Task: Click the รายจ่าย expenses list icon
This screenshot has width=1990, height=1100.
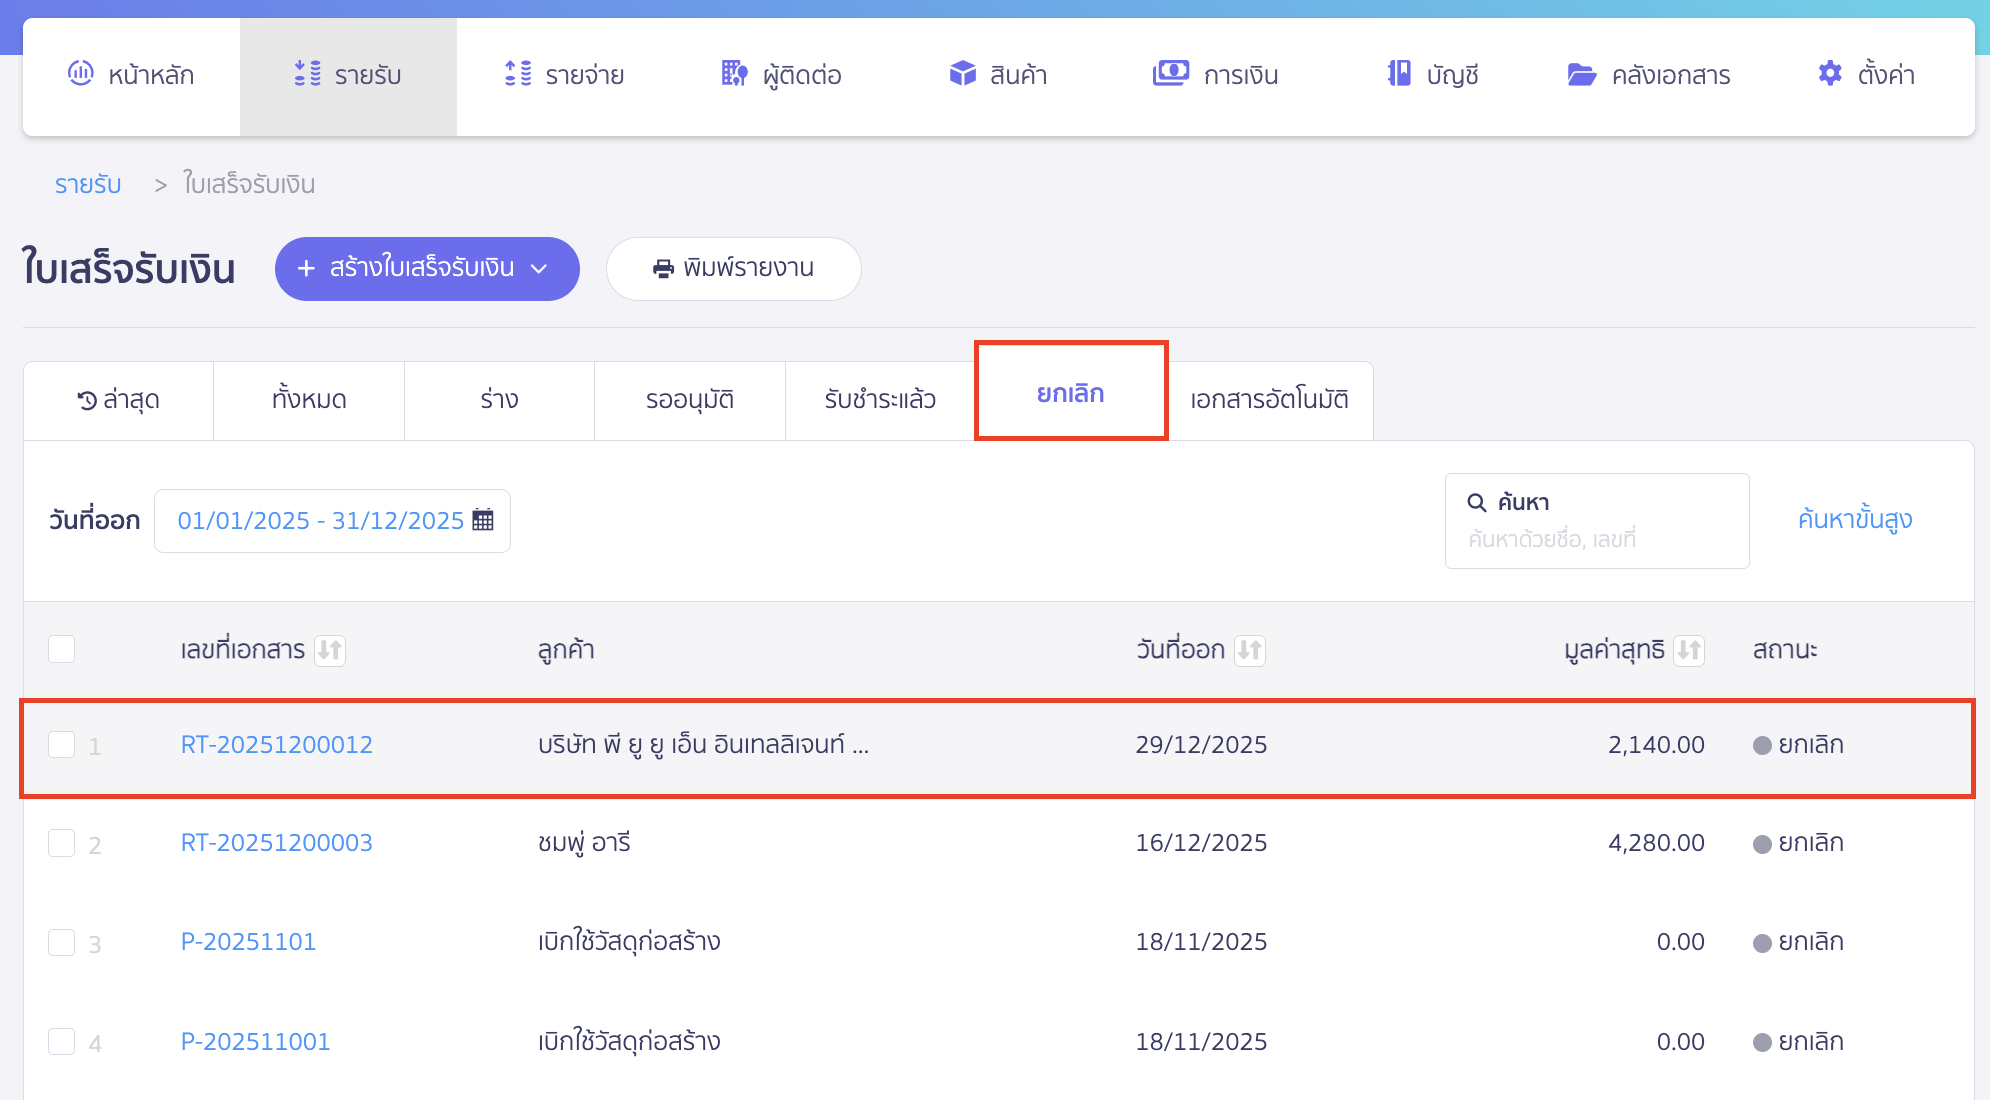Action: click(x=518, y=74)
